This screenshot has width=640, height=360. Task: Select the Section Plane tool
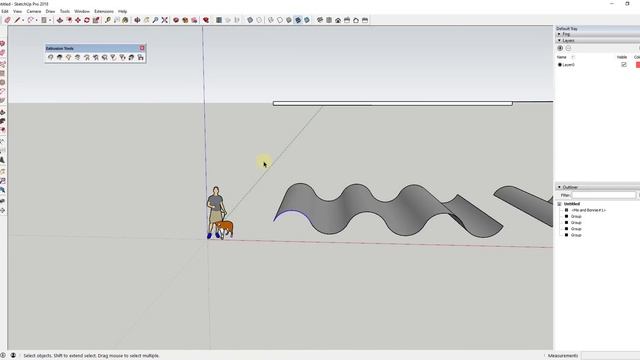coord(219,20)
